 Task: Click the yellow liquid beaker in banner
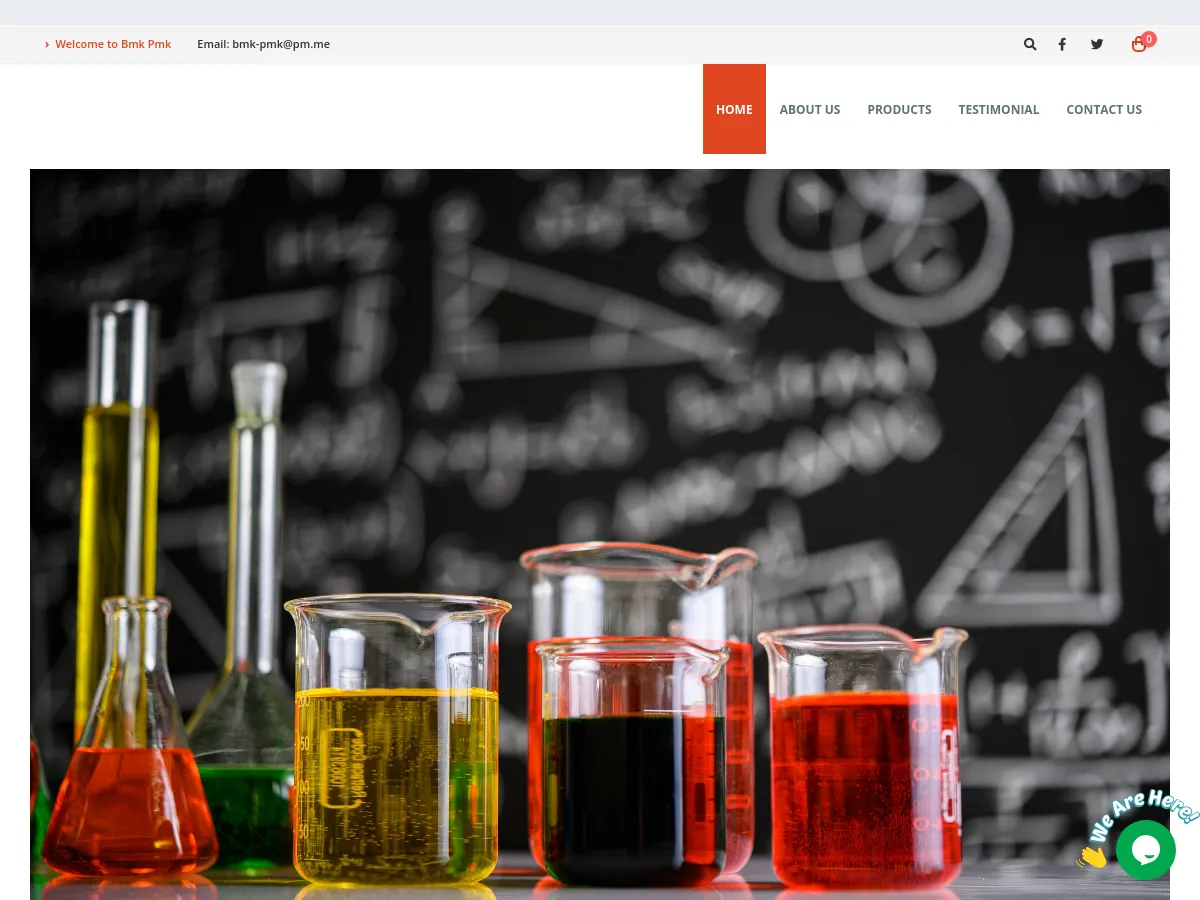pos(397,740)
